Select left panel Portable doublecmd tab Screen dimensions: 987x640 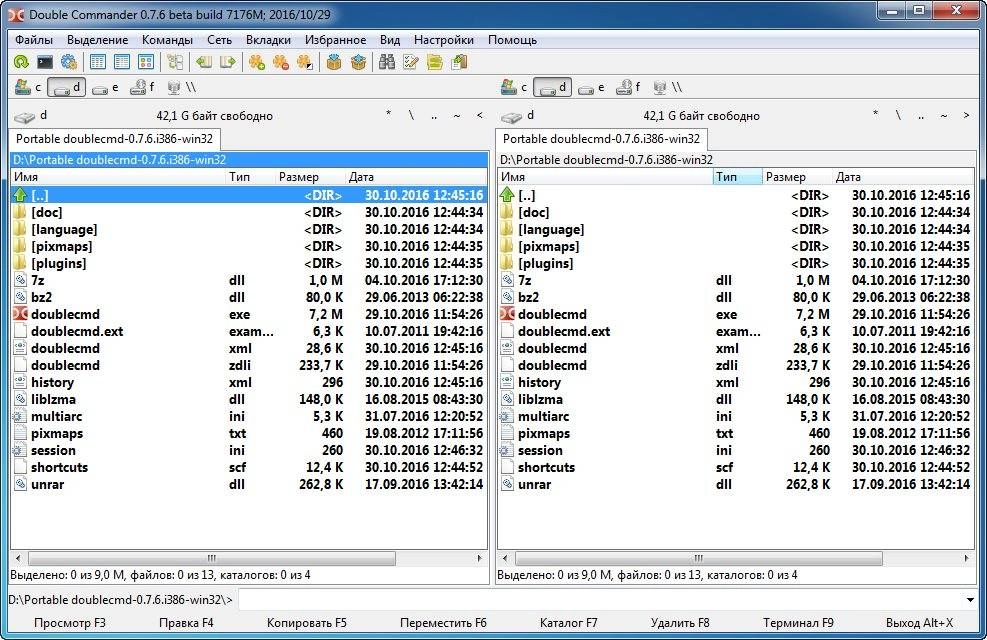(115, 138)
